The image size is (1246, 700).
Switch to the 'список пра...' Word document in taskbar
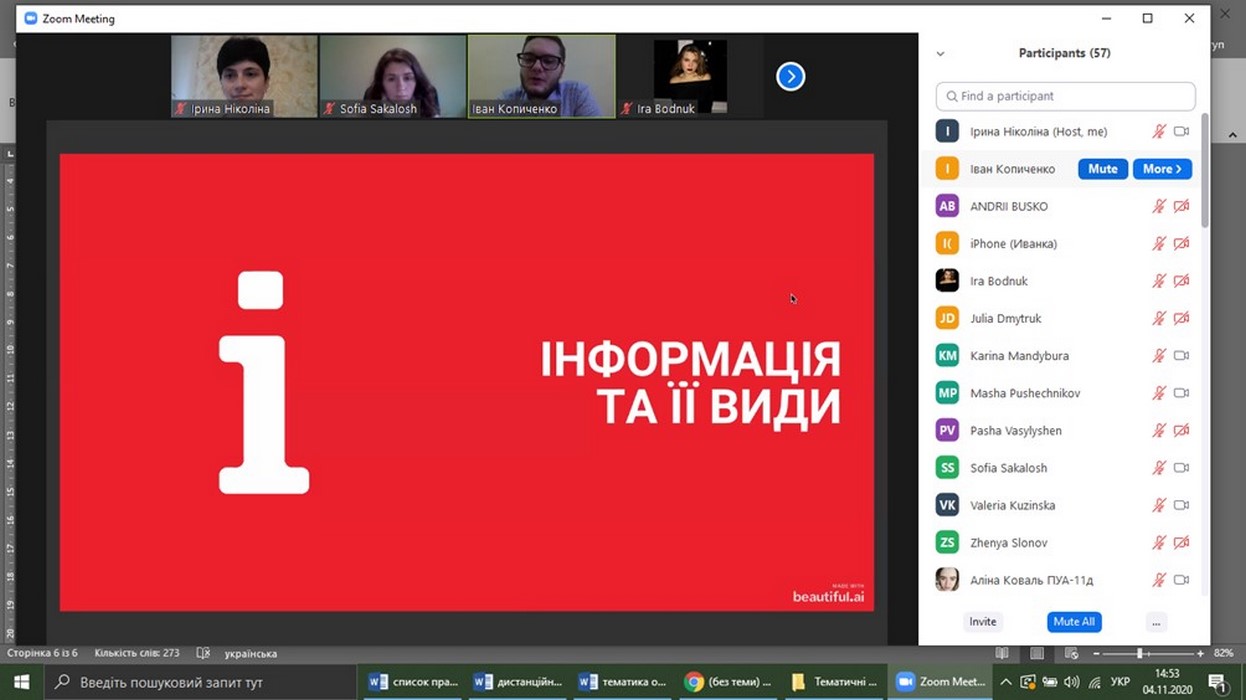coord(413,682)
